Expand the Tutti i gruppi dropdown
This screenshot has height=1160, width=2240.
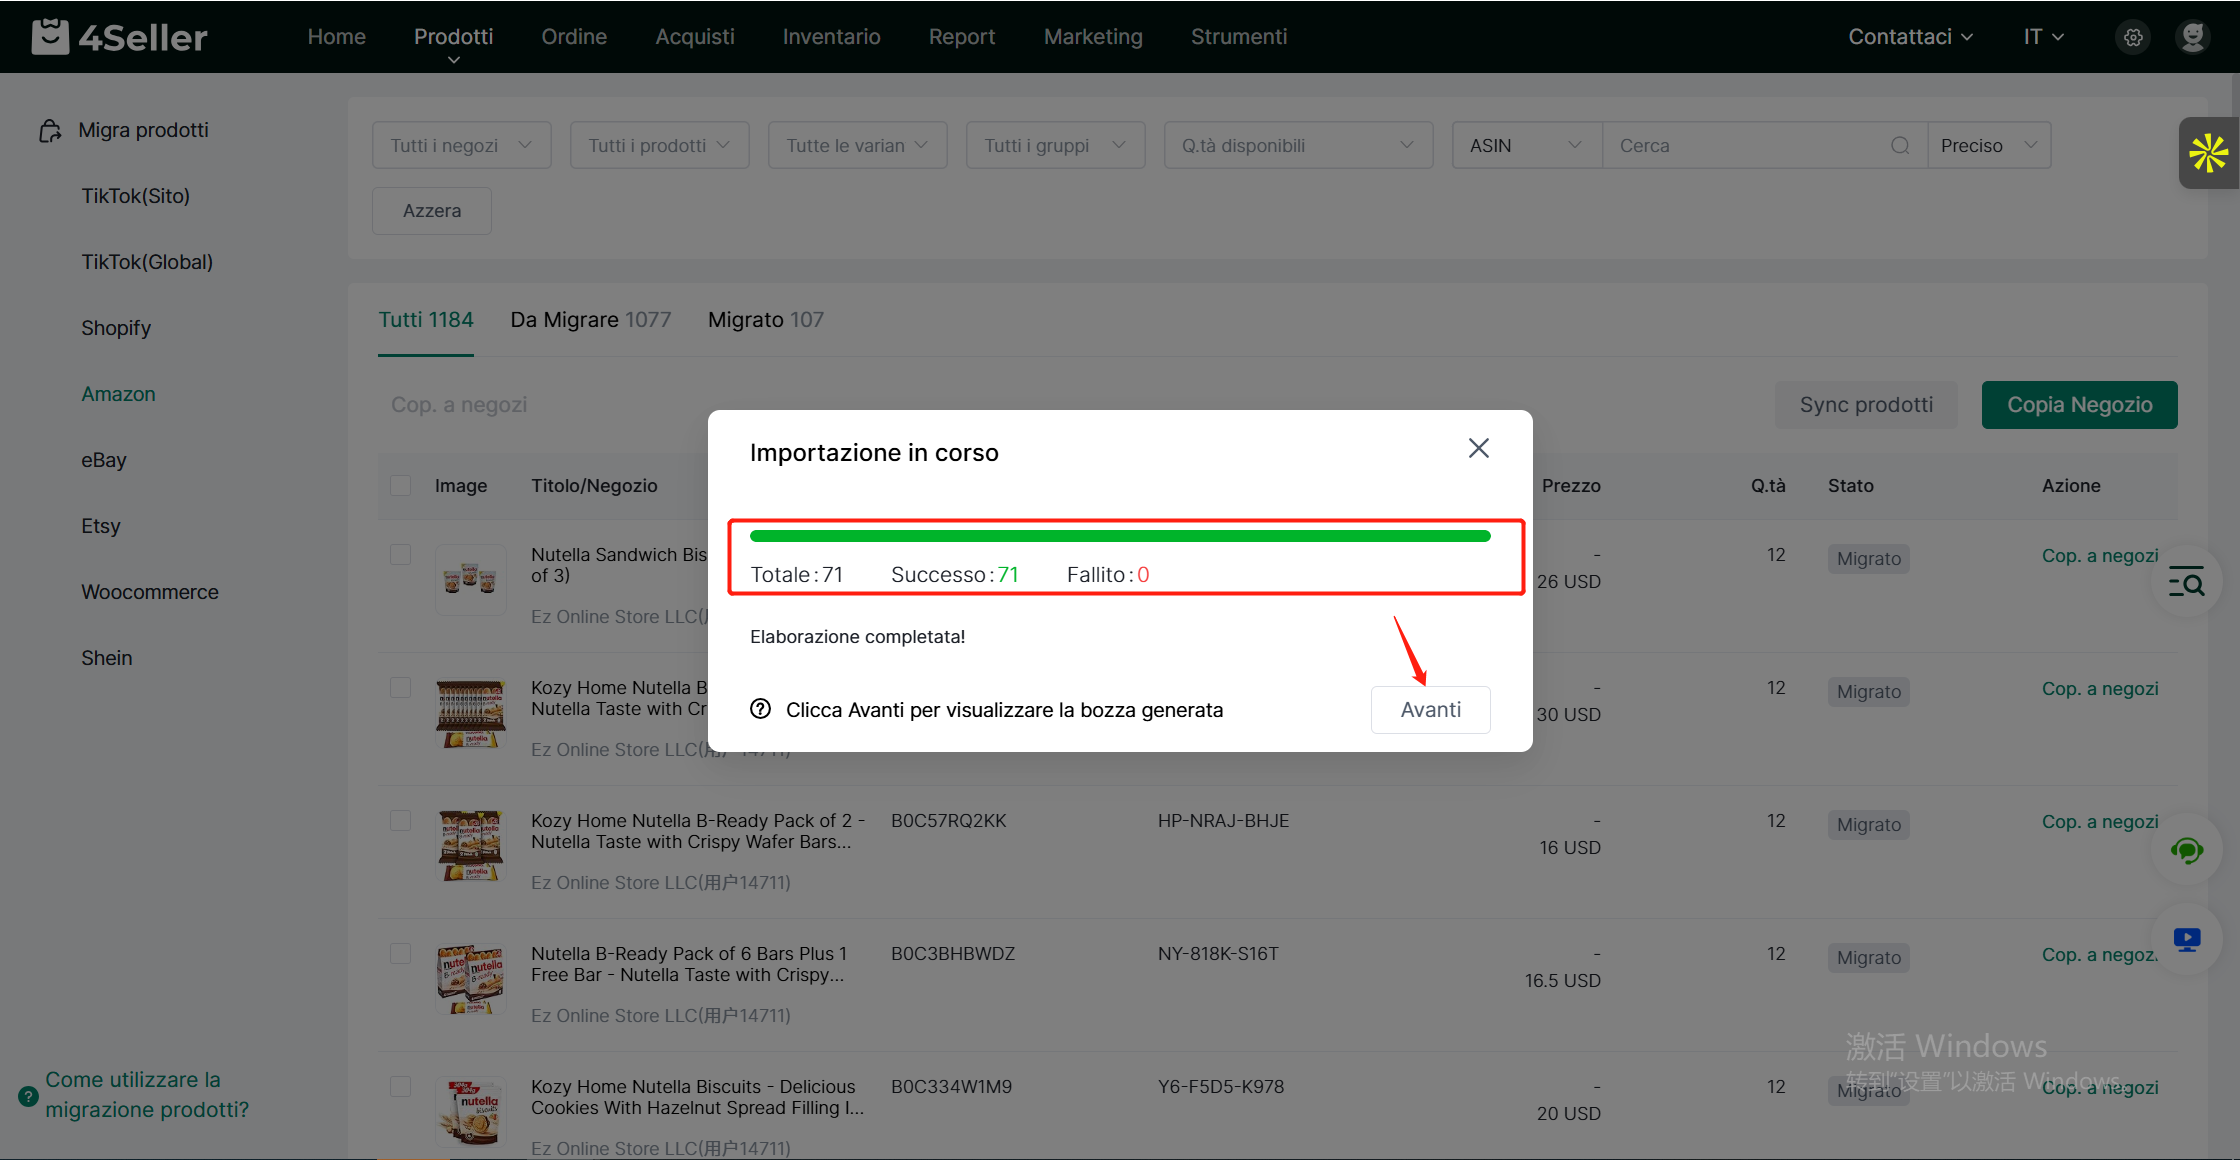click(1056, 146)
